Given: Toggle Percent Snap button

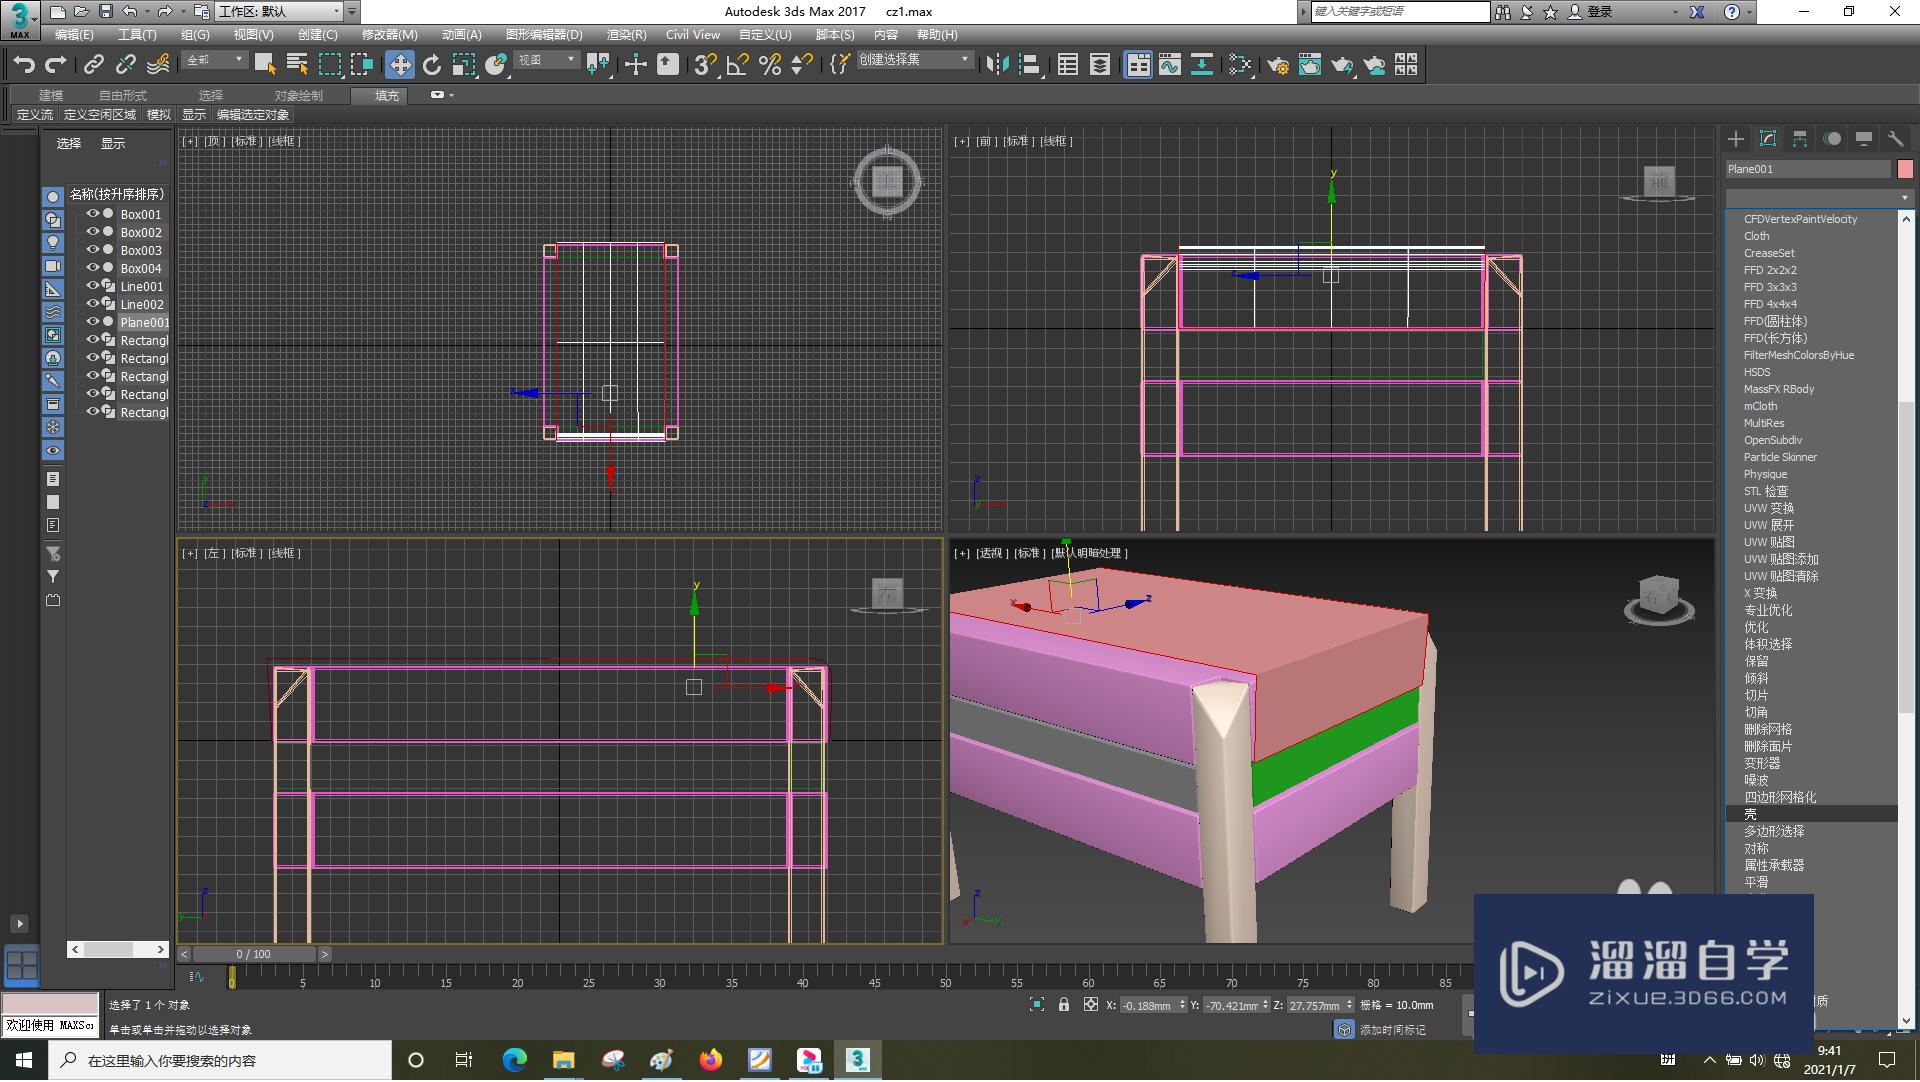Looking at the screenshot, I should click(x=770, y=65).
